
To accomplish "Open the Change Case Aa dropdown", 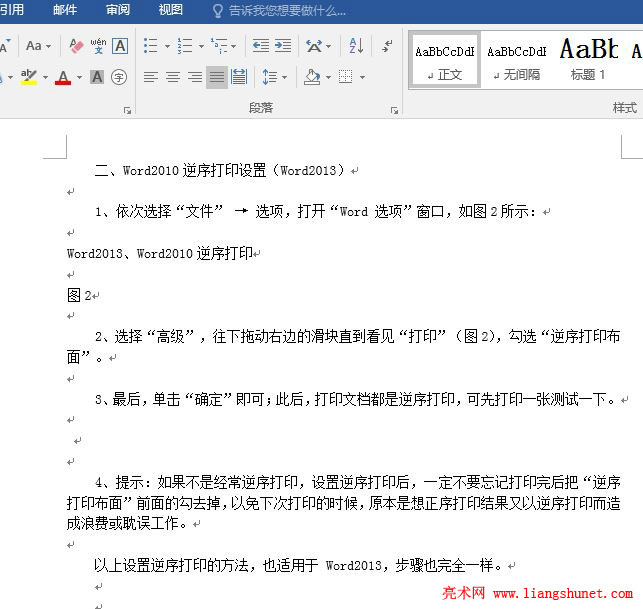I will point(38,46).
